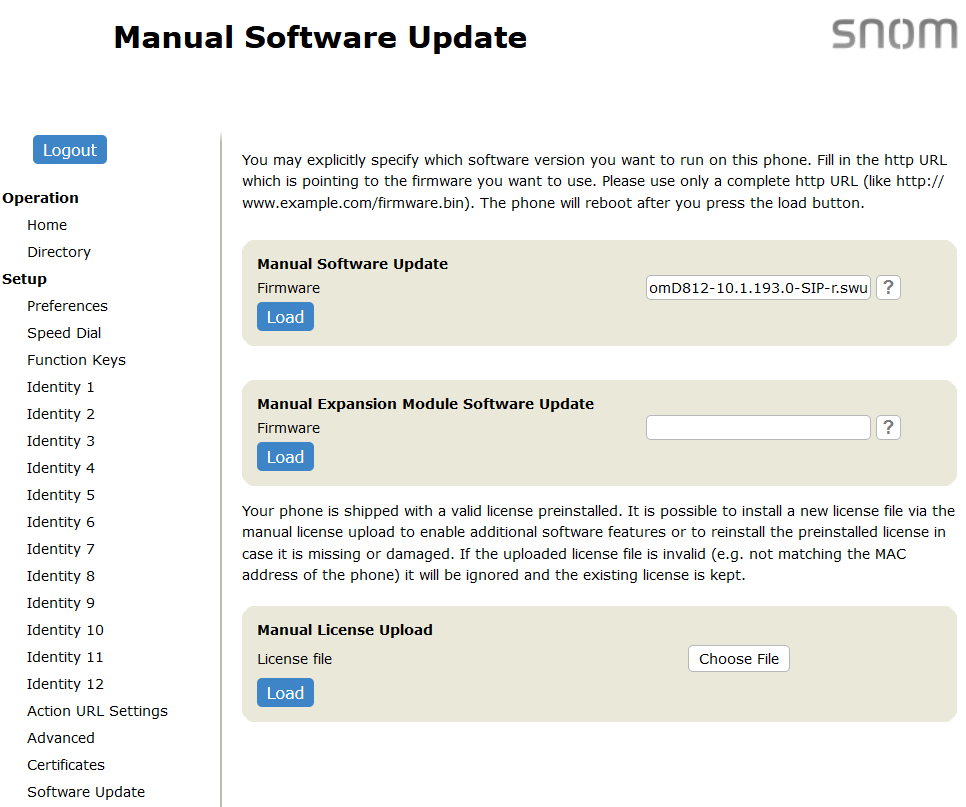Open the Directory menu item

pyautogui.click(x=59, y=252)
